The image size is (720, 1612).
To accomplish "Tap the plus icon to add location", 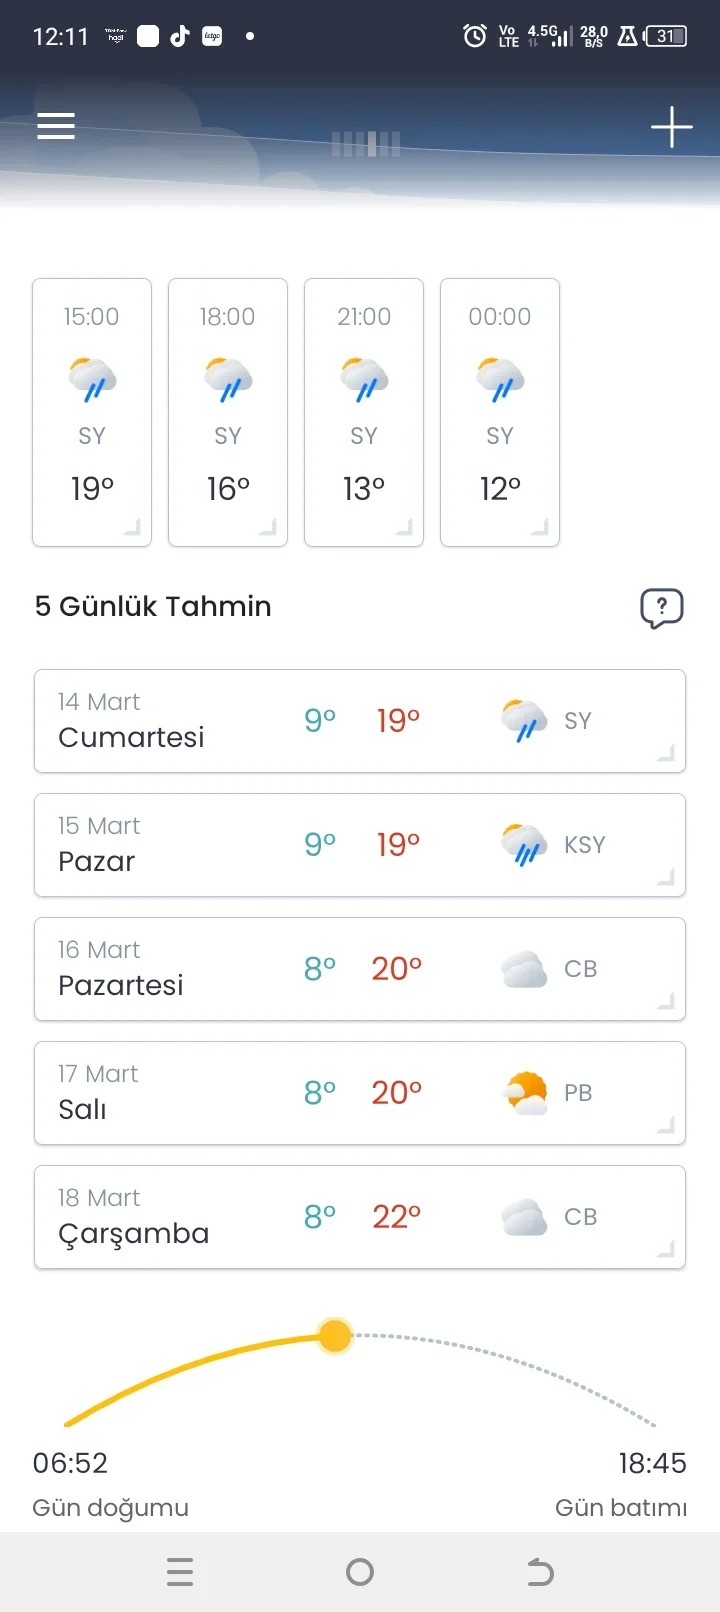I will (671, 127).
